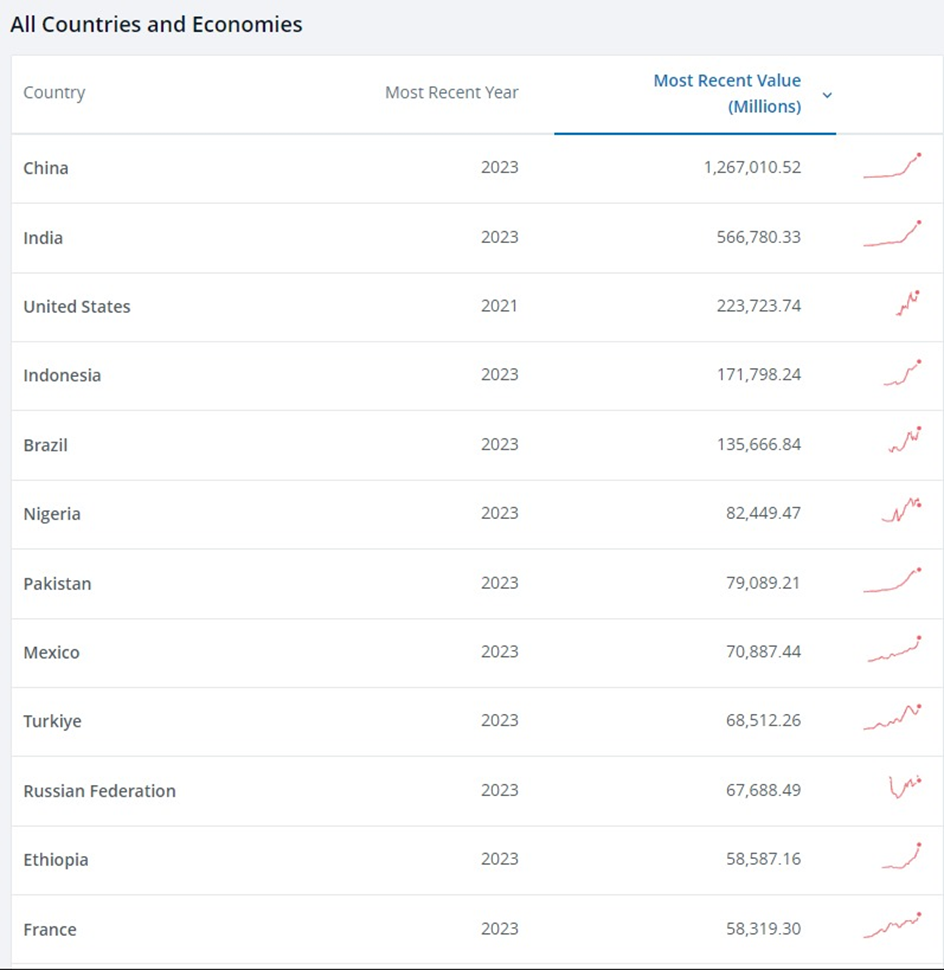
Task: Open the Turkiye country link
Action: 52,721
